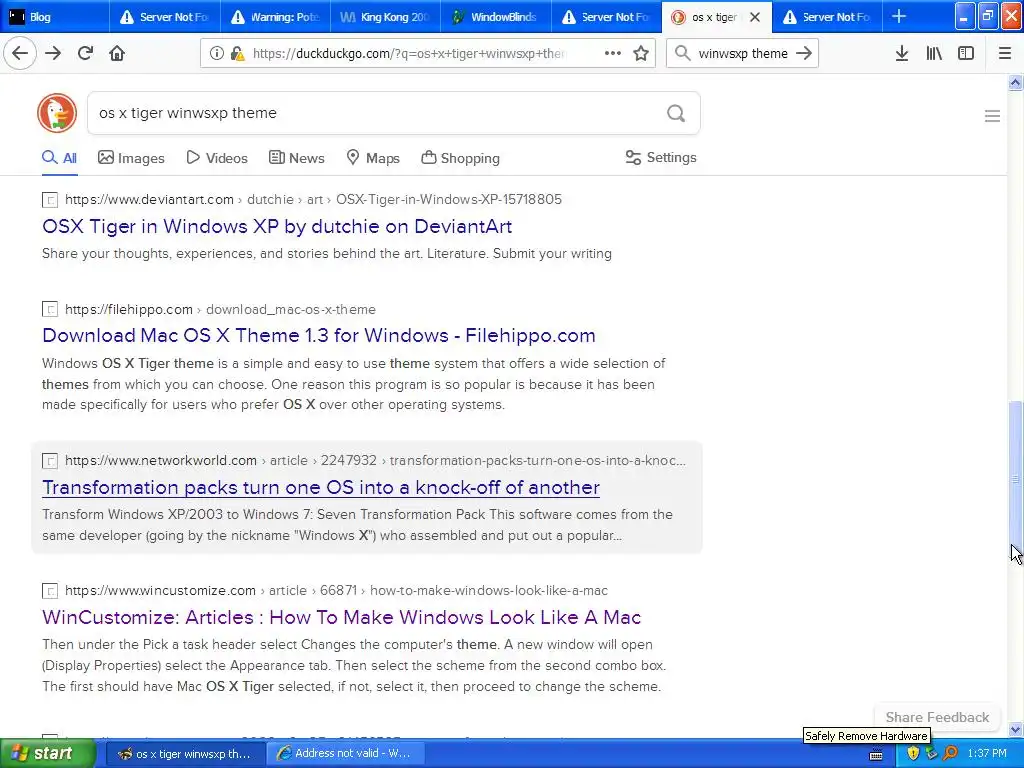
Task: Click os x tiger winwsxp taskbar button
Action: pyautogui.click(x=185, y=754)
